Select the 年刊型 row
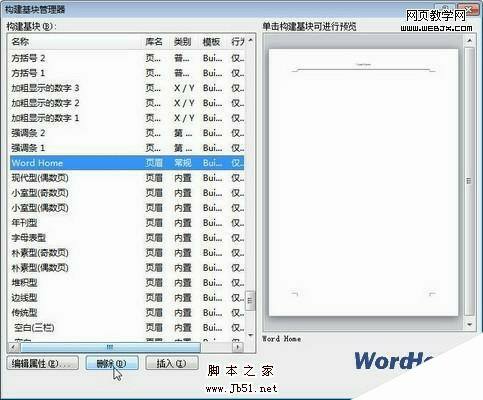The width and height of the screenshot is (483, 400). (x=127, y=223)
